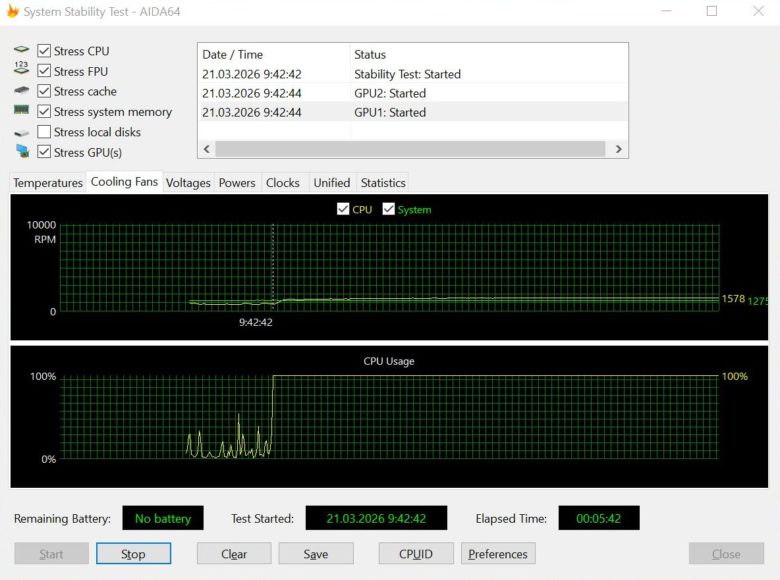
Task: Hide the System fan graph line checkbox
Action: 389,209
